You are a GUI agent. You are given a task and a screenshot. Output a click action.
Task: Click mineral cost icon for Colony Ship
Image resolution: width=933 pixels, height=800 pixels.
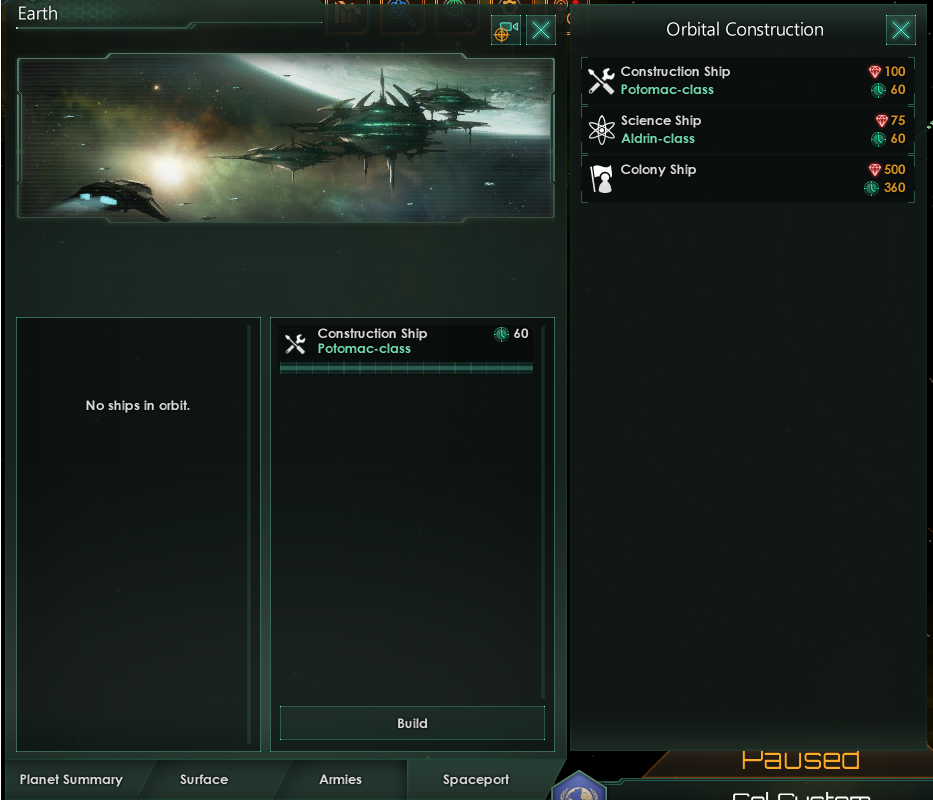(874, 170)
